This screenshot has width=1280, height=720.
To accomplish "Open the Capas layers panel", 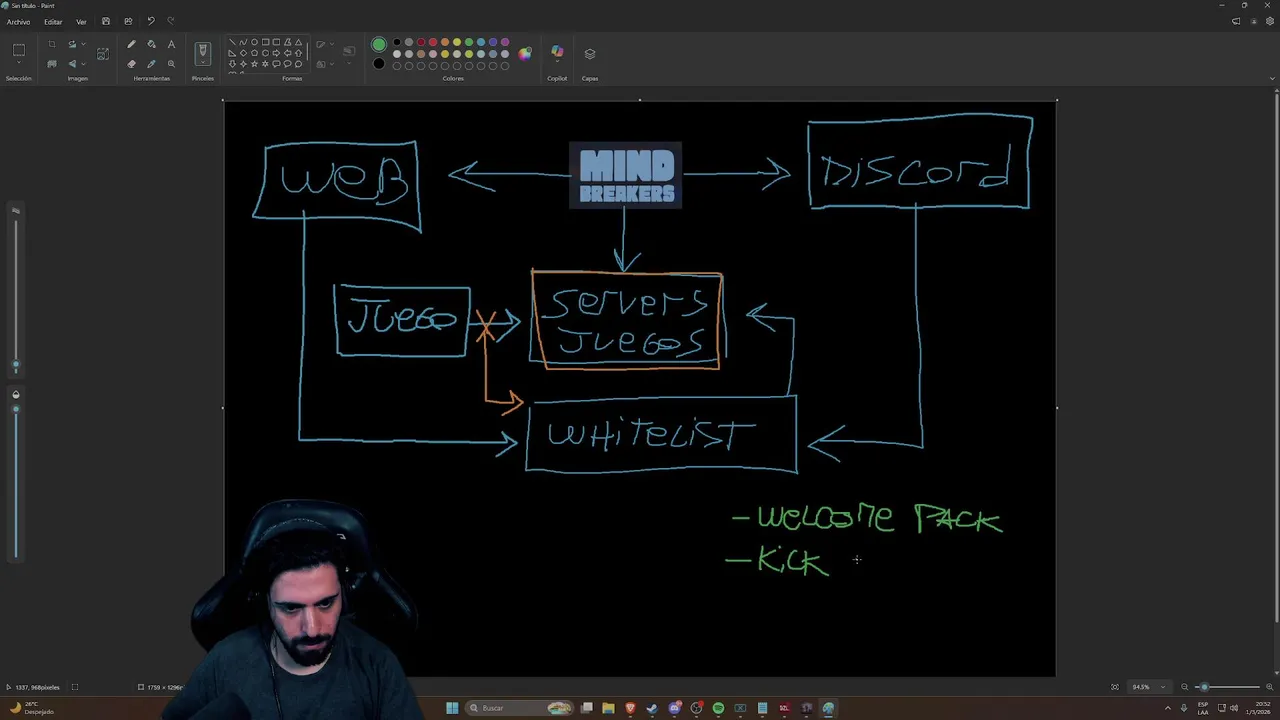I will click(590, 53).
